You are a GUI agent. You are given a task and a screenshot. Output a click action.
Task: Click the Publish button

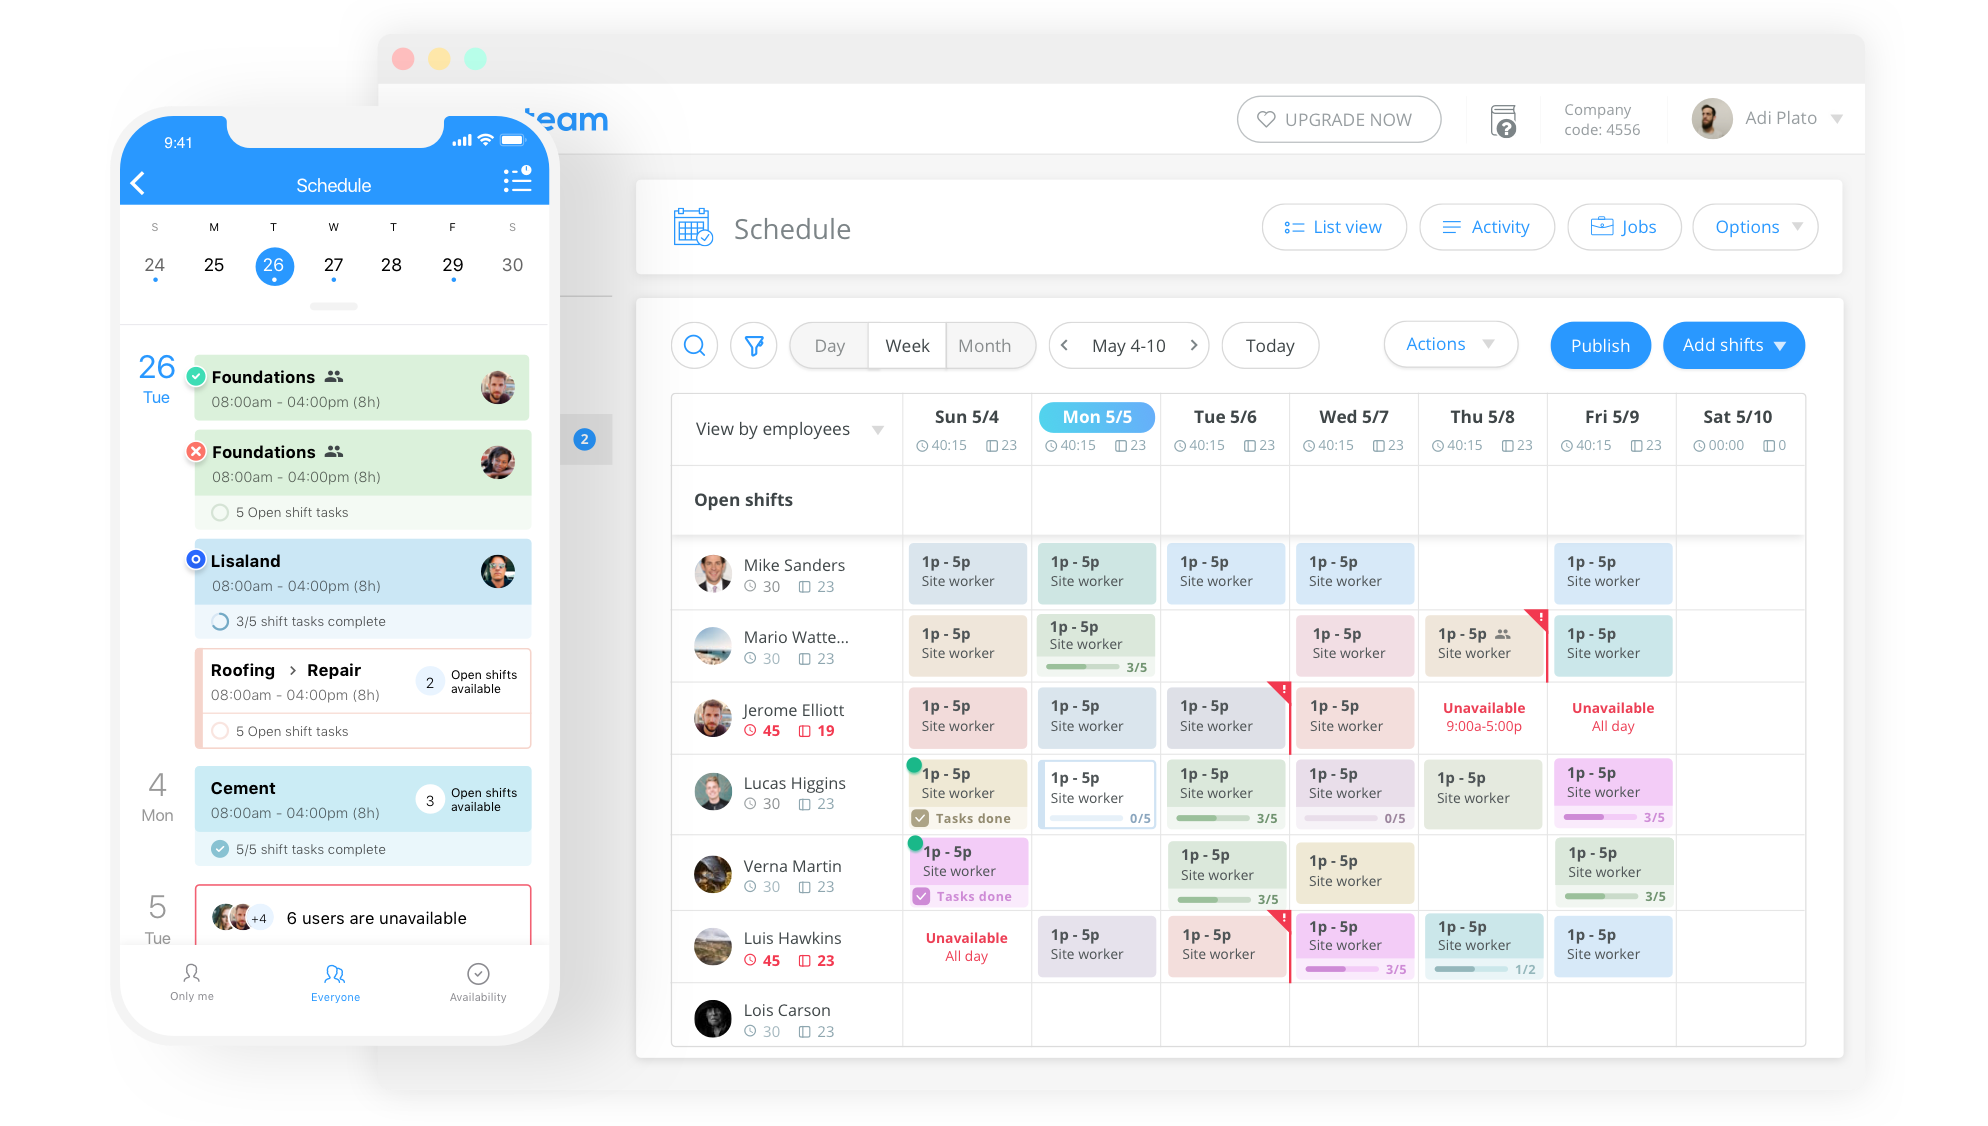(1600, 345)
